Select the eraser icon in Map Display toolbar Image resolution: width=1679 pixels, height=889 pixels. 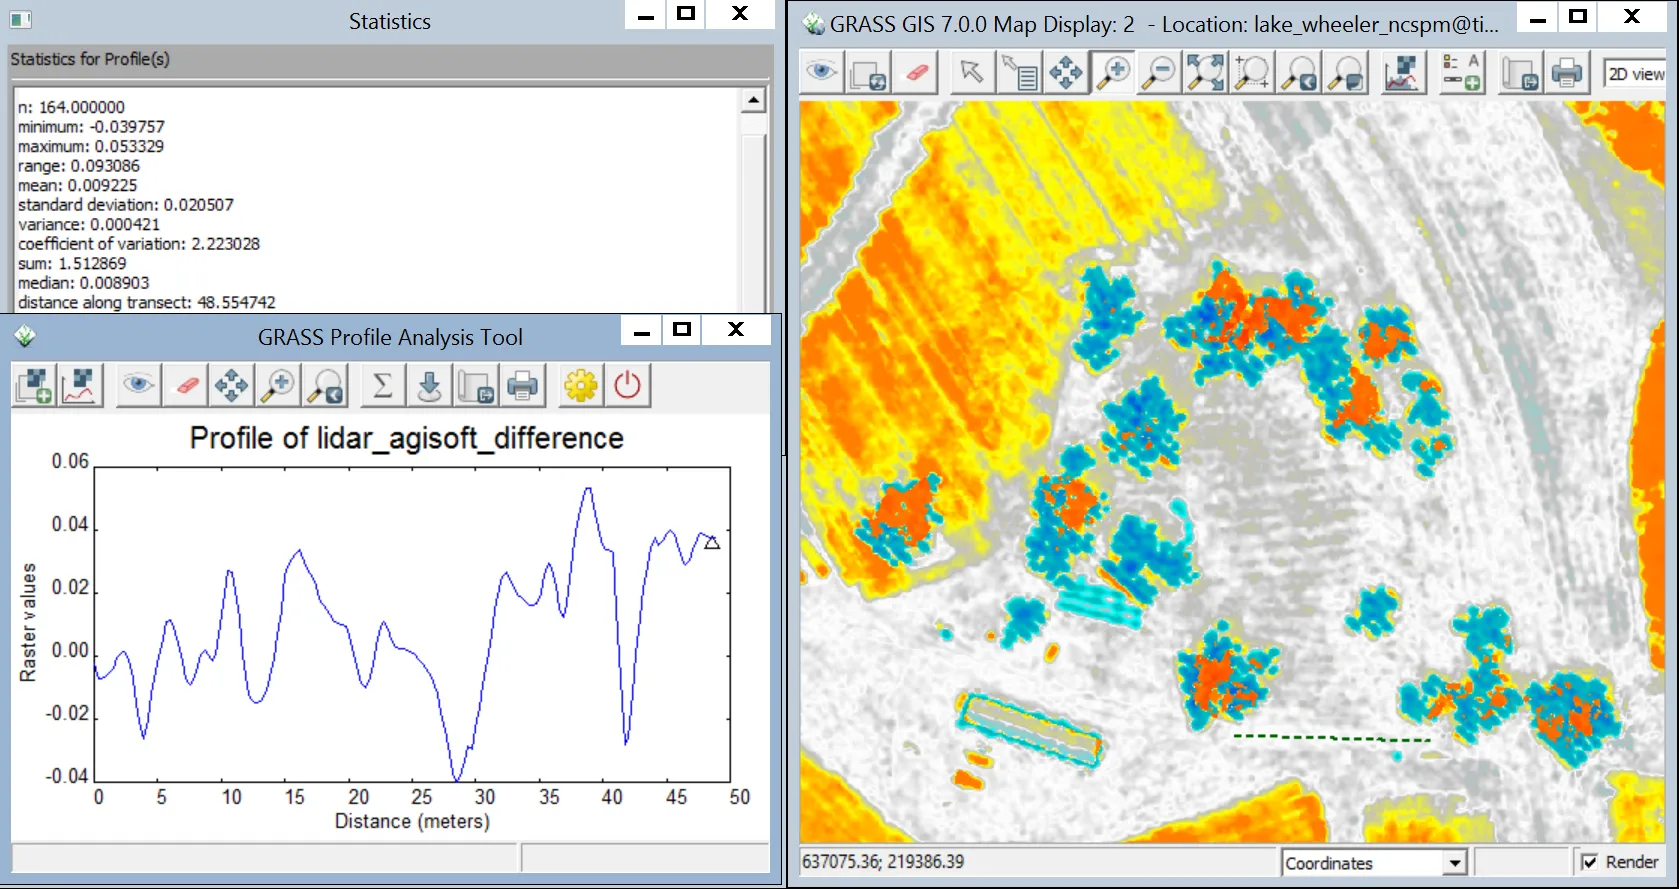(x=917, y=73)
